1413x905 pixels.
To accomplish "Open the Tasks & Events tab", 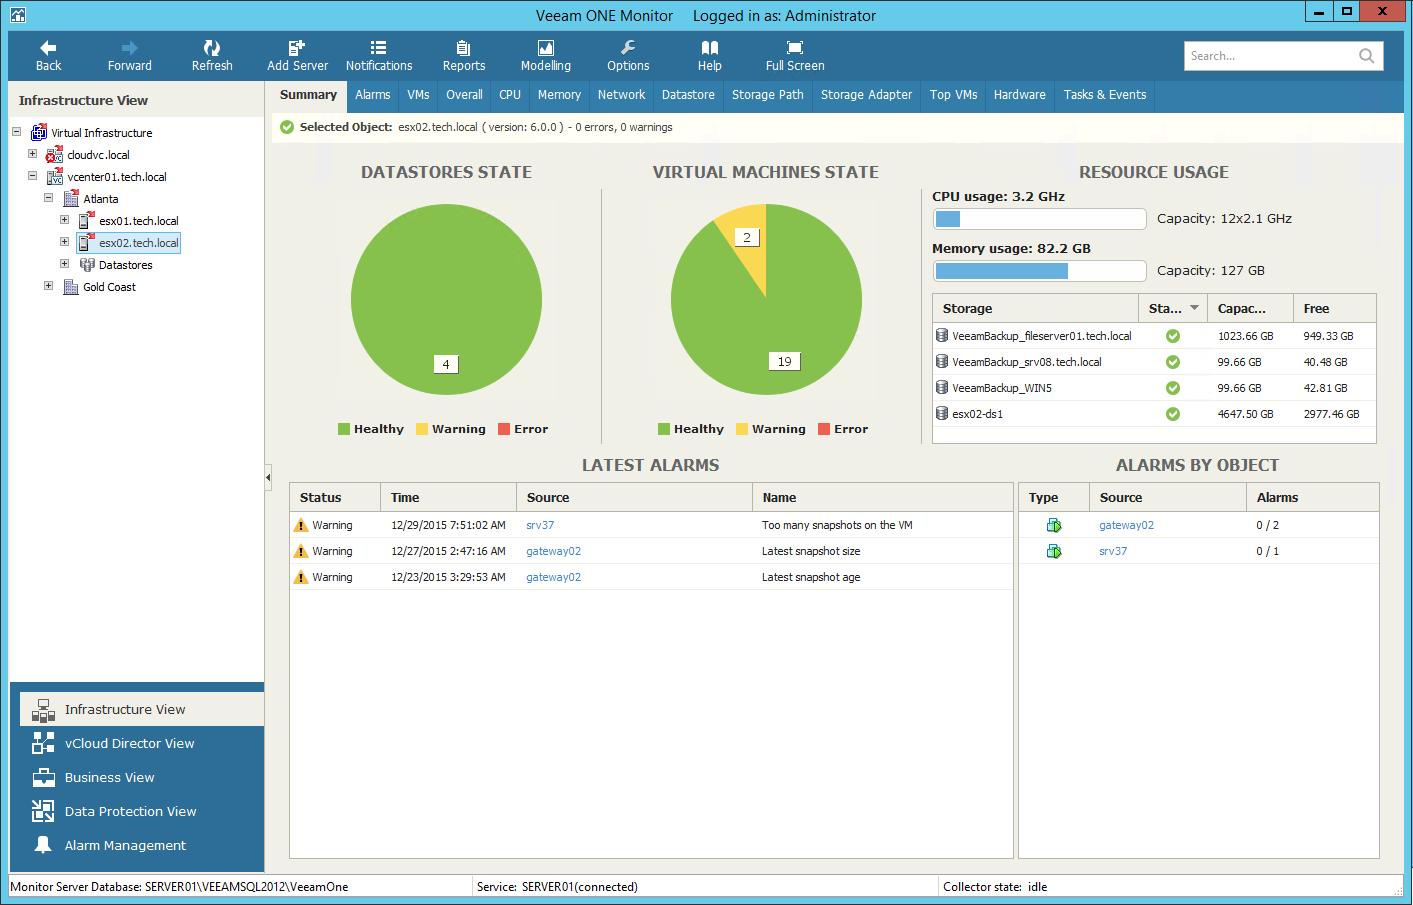I will [1105, 95].
